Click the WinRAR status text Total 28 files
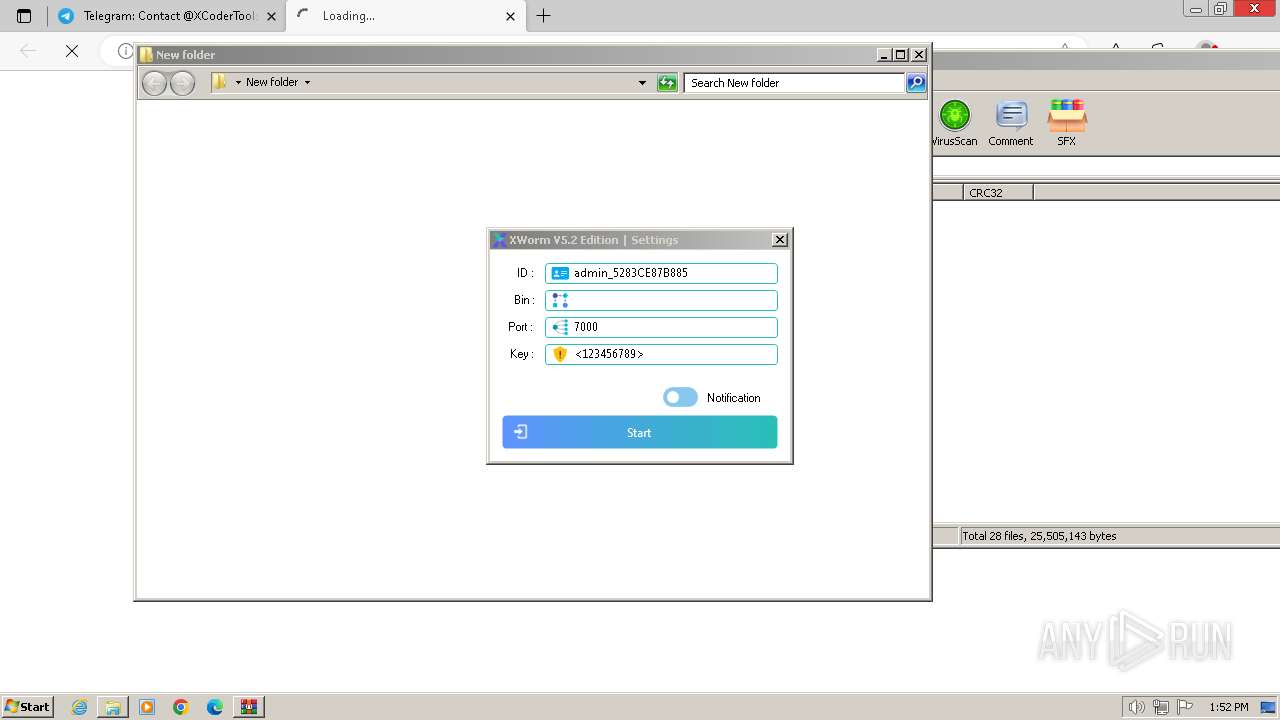1280x720 pixels. 1039,536
